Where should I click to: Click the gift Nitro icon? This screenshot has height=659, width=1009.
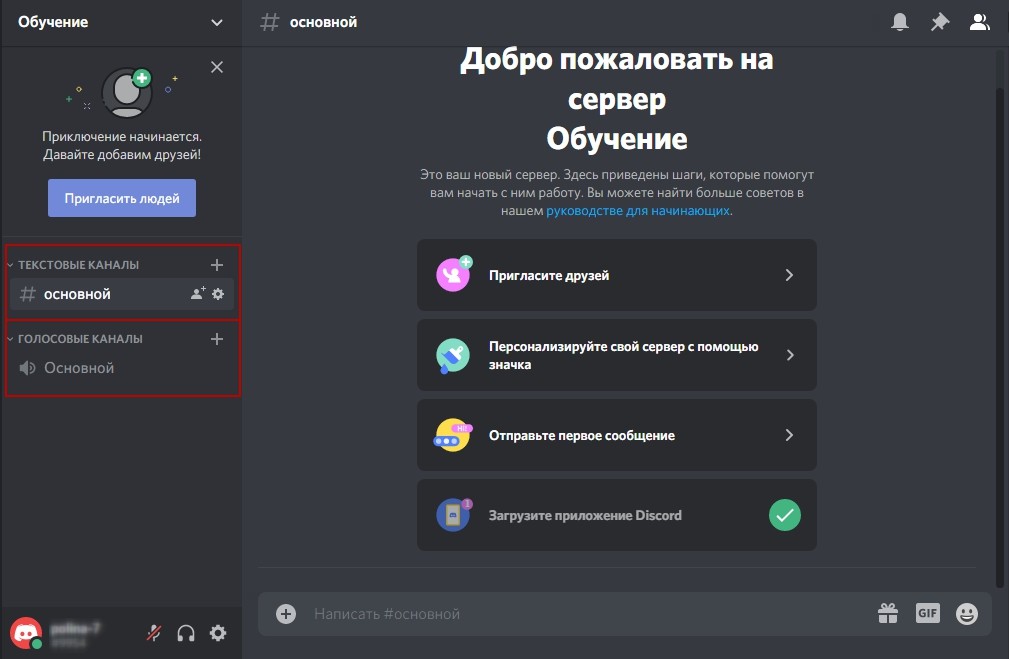point(888,613)
